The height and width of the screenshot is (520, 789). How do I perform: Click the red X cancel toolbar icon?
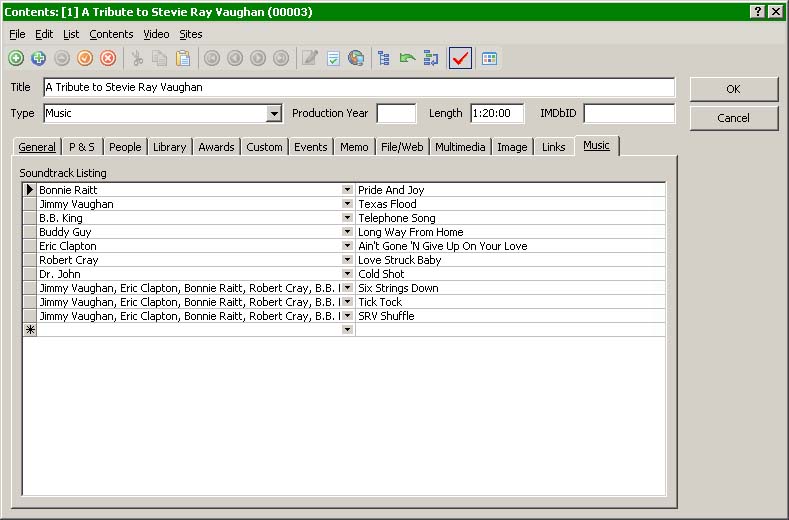pos(108,58)
